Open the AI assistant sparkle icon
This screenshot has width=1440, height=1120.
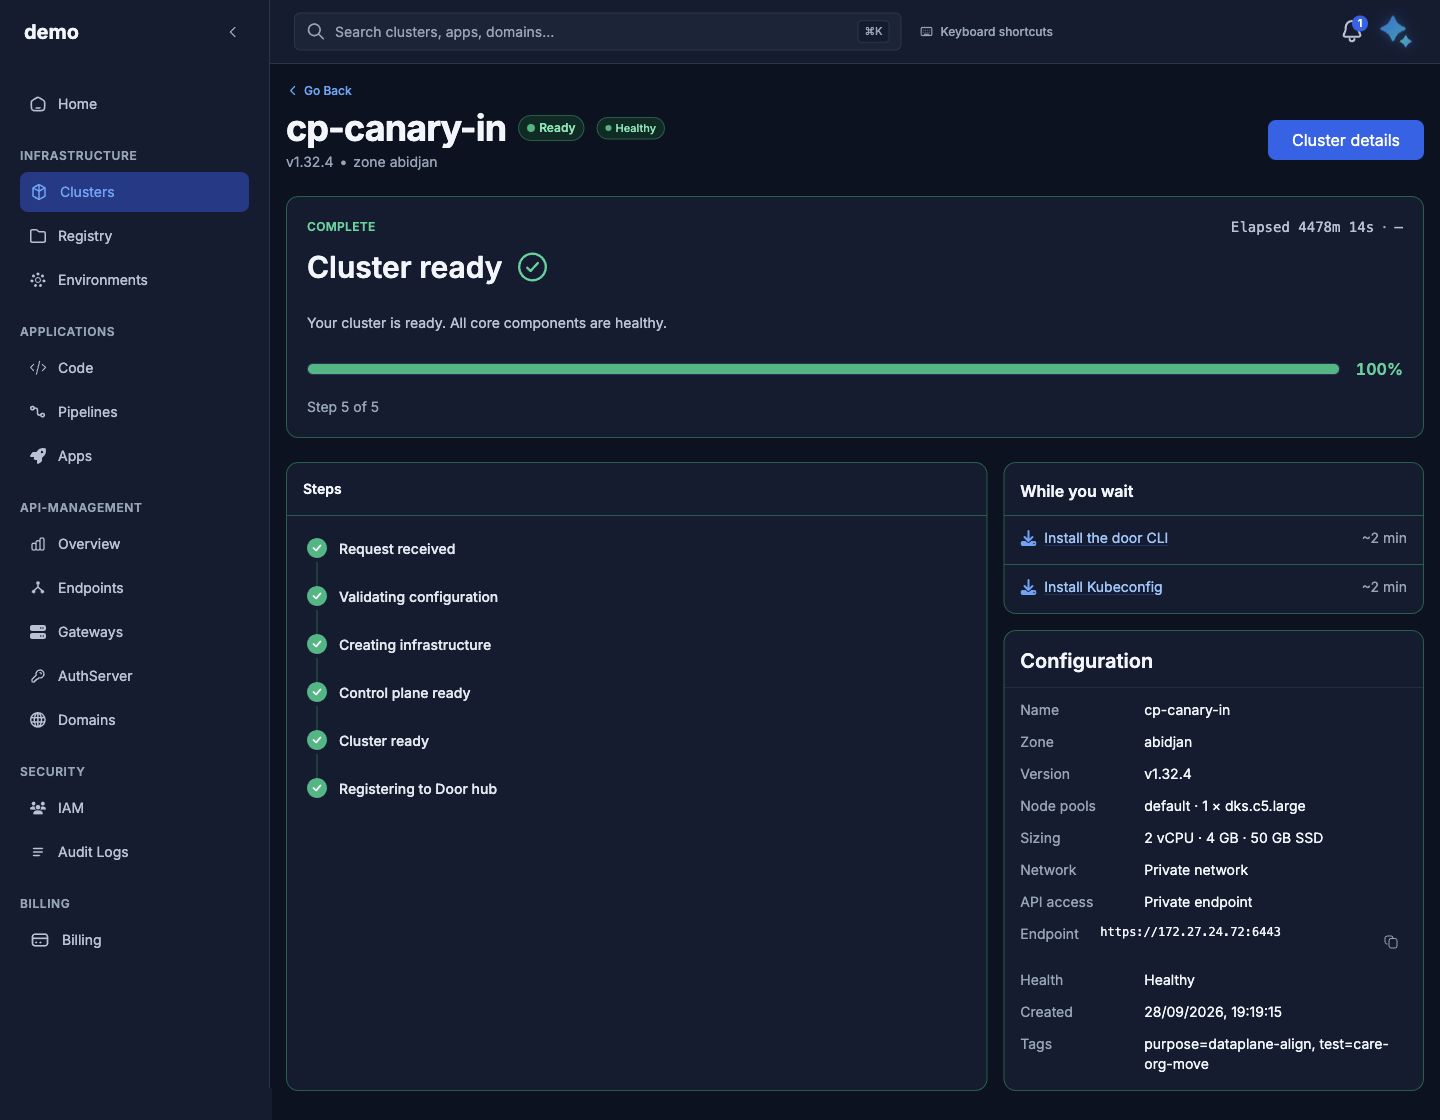click(x=1396, y=31)
